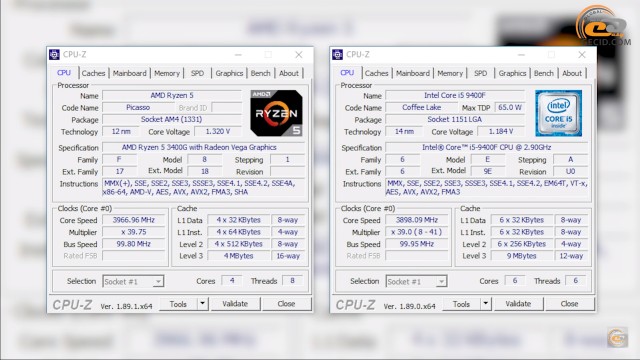640x360 pixels.
Task: Open Socket #1 selection dropdown in right window
Action: (x=416, y=281)
